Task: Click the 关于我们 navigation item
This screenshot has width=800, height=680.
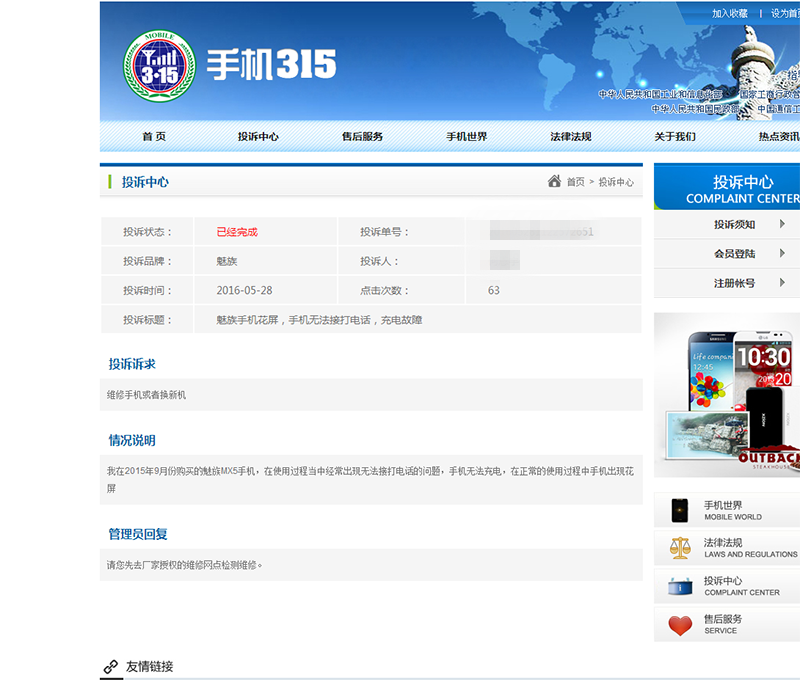Action: (x=675, y=136)
